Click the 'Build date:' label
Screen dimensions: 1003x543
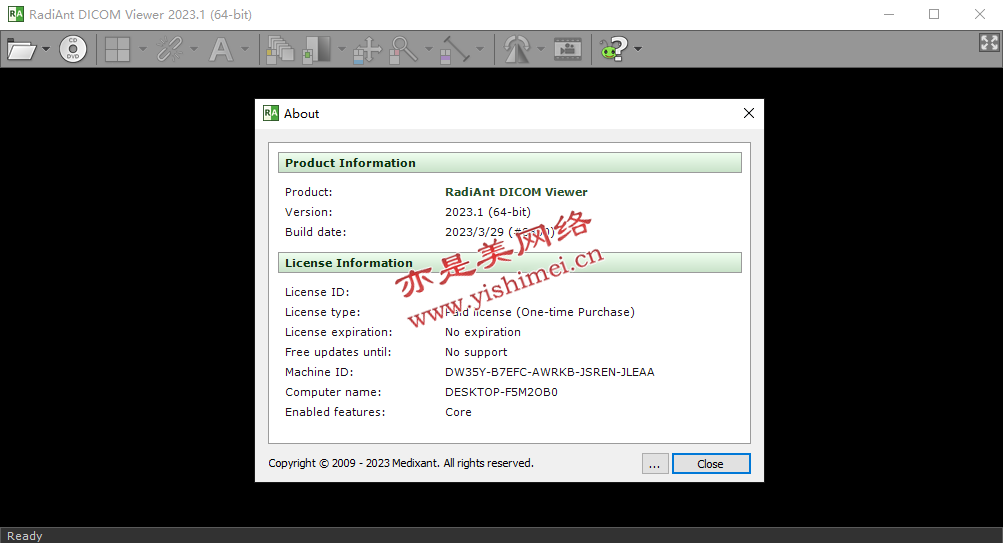315,232
